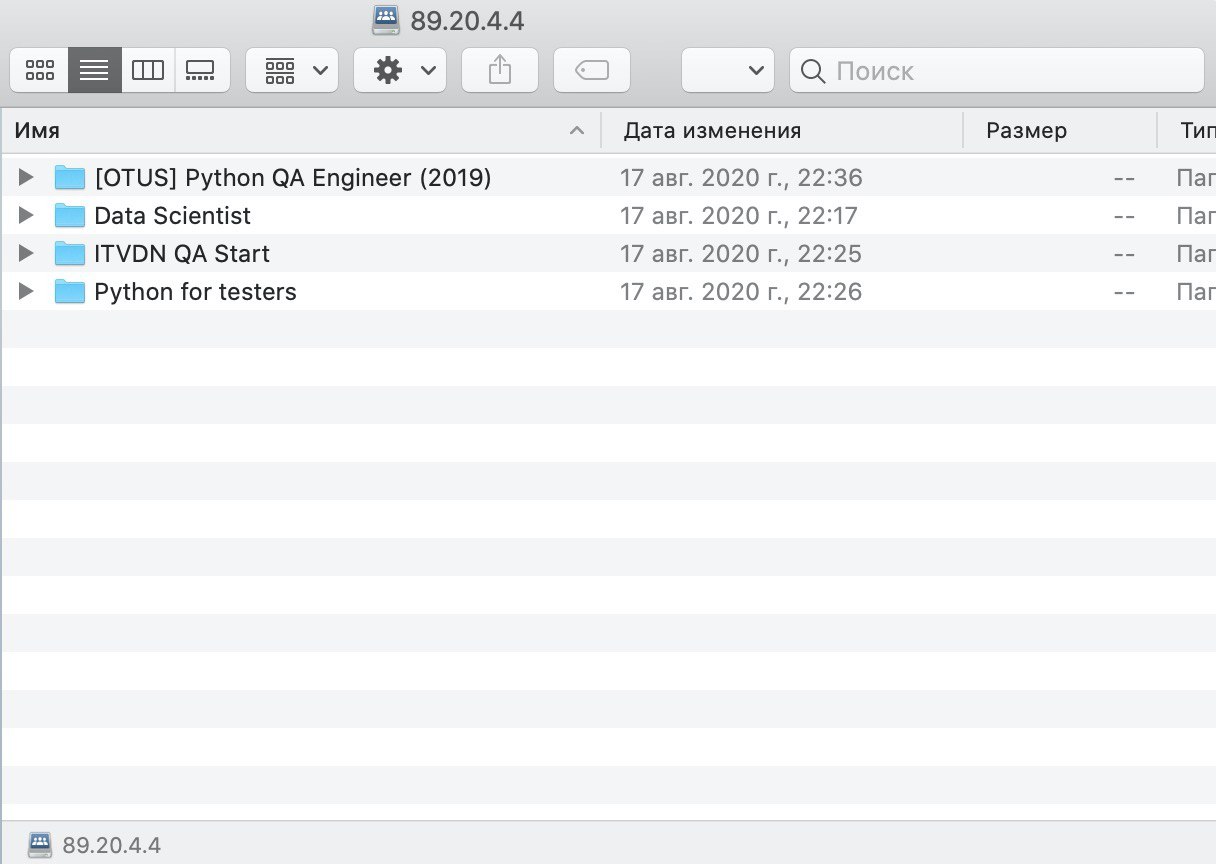Expand the Python for testers folder

26,291
